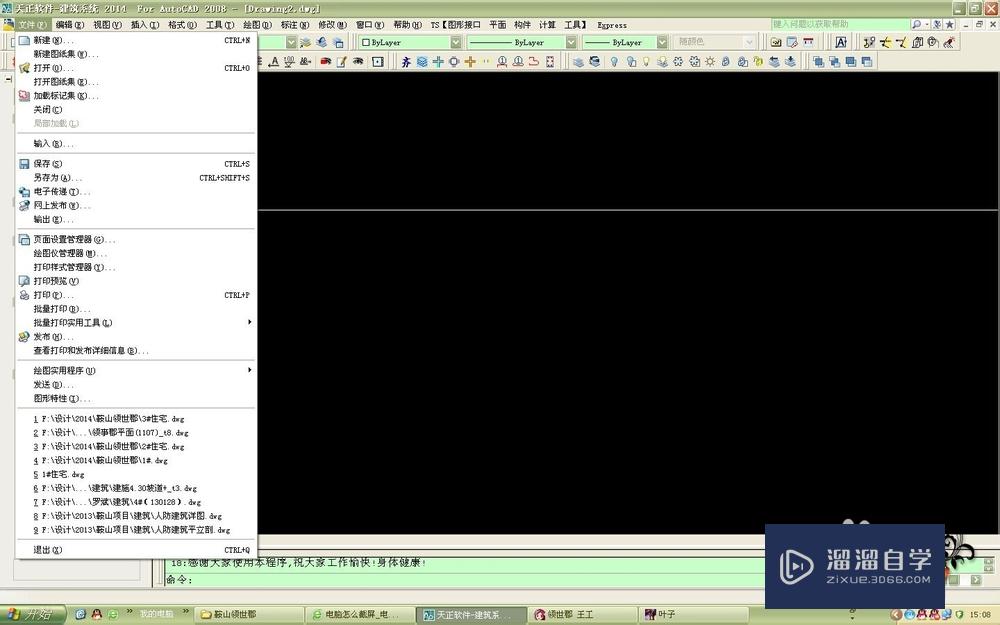Click the padlock layer lock icon
This screenshot has height=625, width=1000.
point(726,62)
